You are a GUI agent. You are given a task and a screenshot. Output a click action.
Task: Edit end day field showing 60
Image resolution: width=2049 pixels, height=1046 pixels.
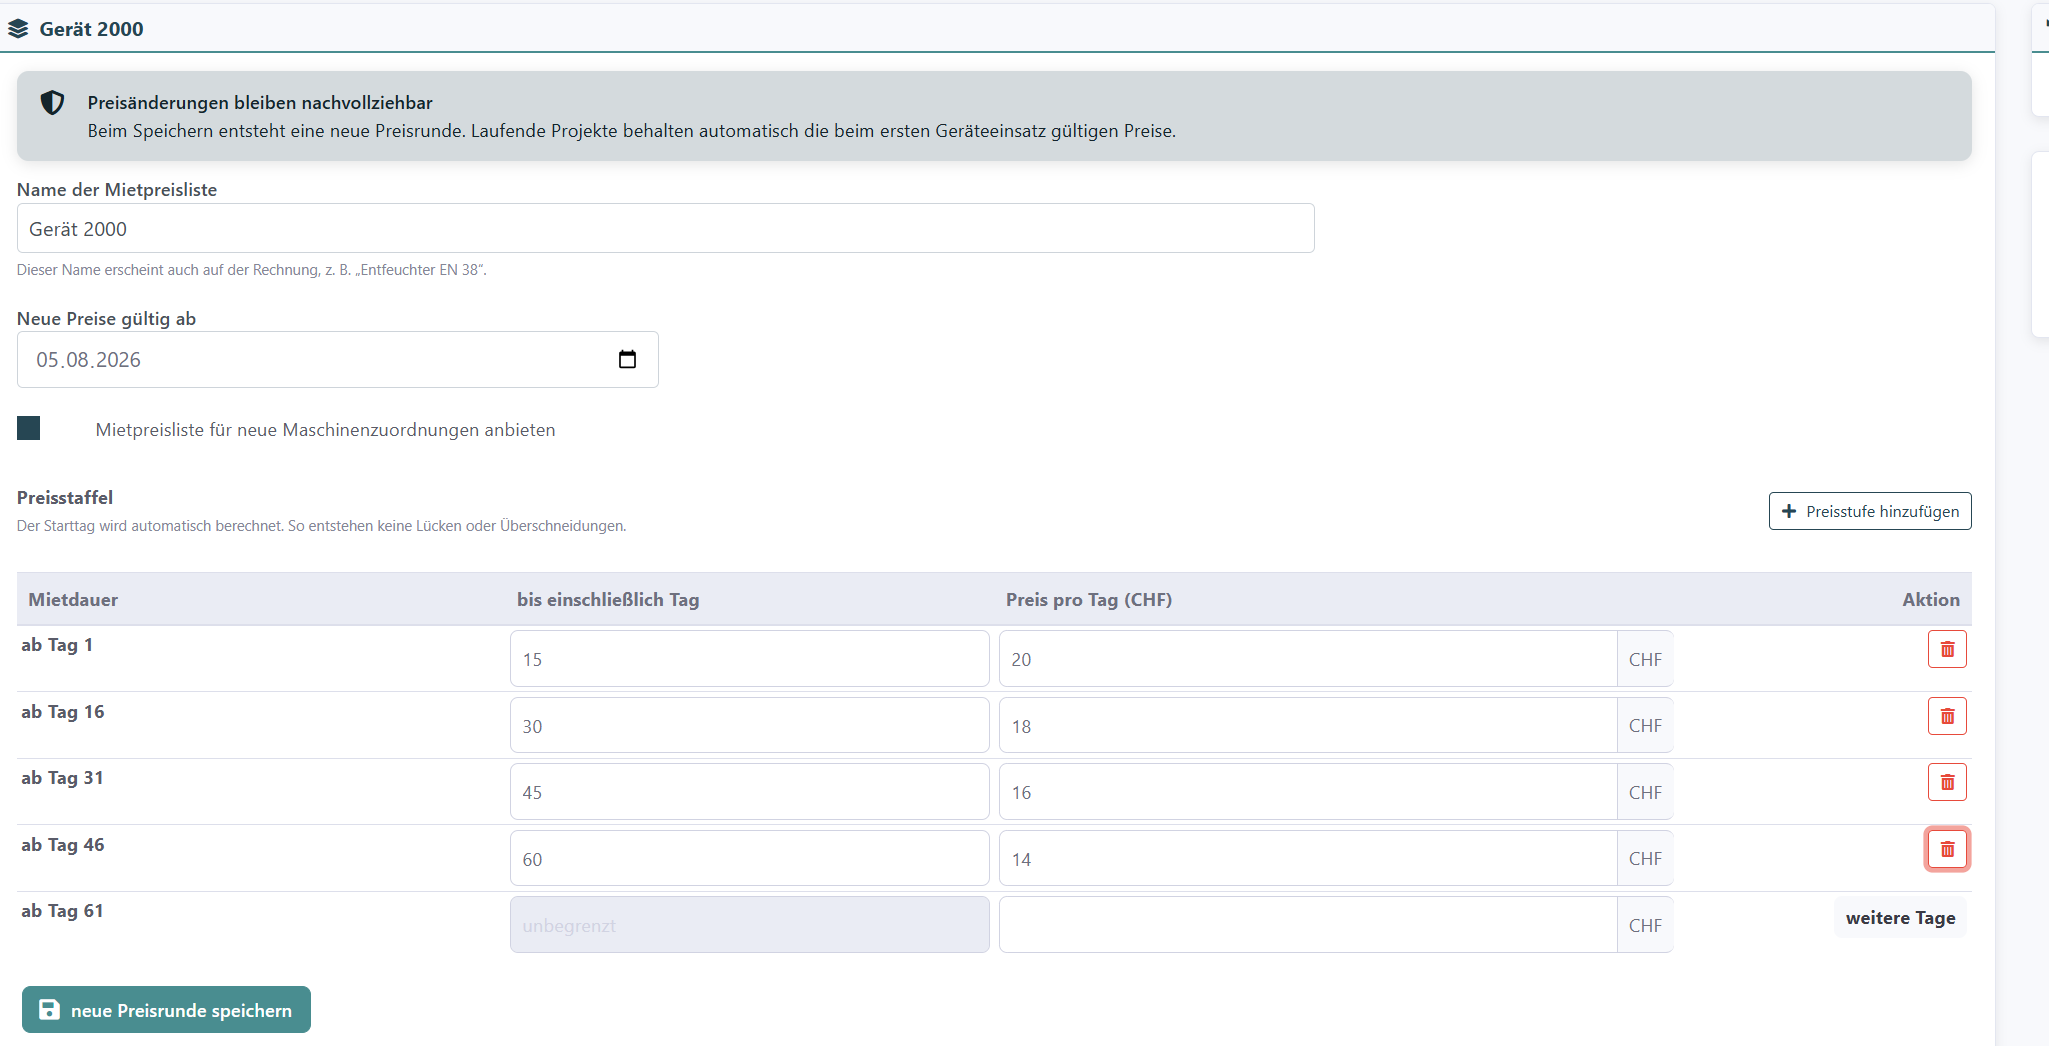749,859
